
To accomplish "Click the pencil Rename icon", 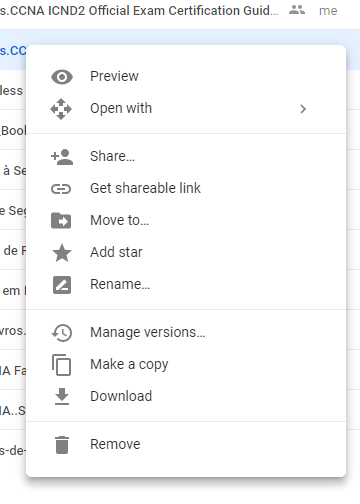I will tap(62, 285).
